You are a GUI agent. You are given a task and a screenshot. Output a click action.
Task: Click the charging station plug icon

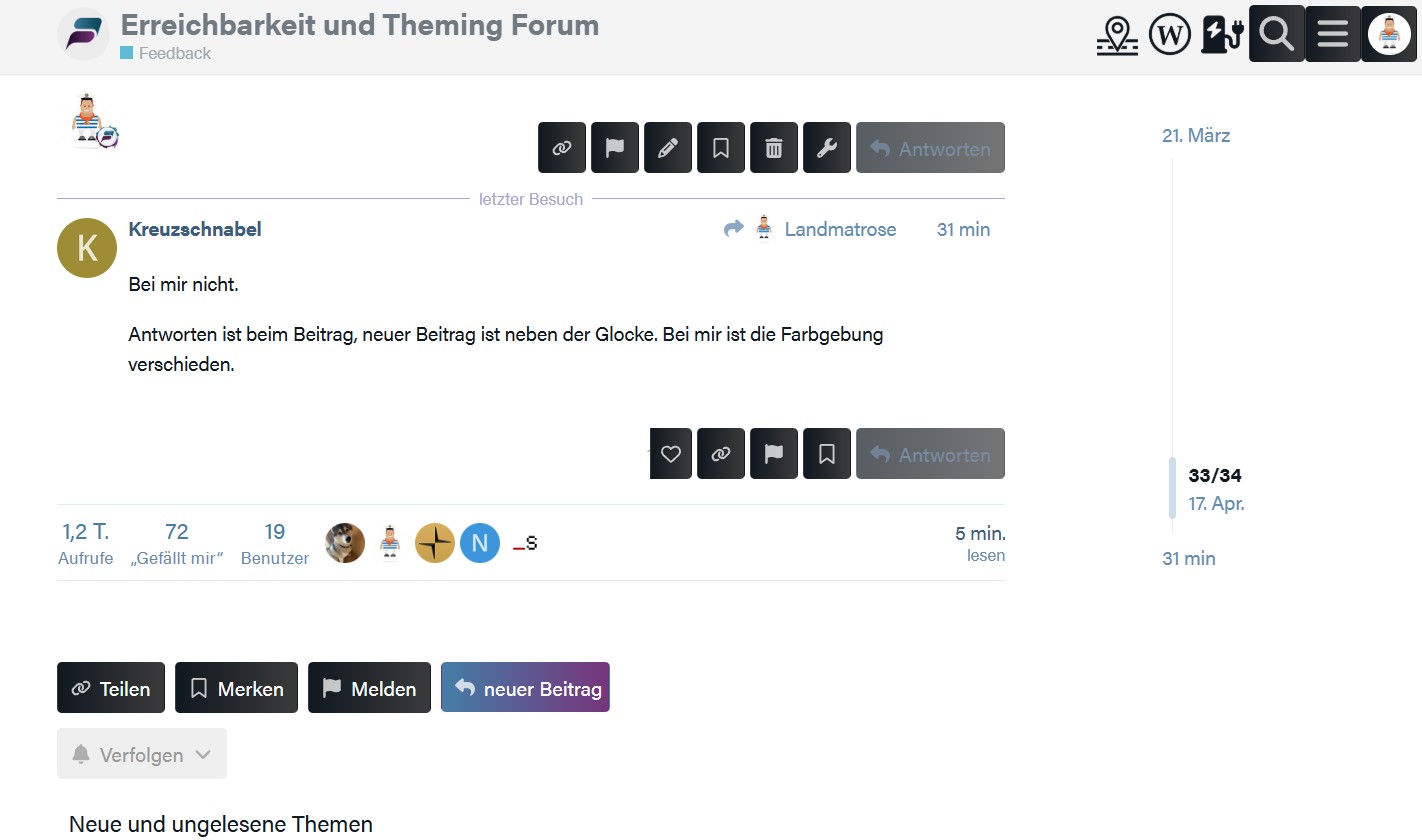coord(1221,35)
